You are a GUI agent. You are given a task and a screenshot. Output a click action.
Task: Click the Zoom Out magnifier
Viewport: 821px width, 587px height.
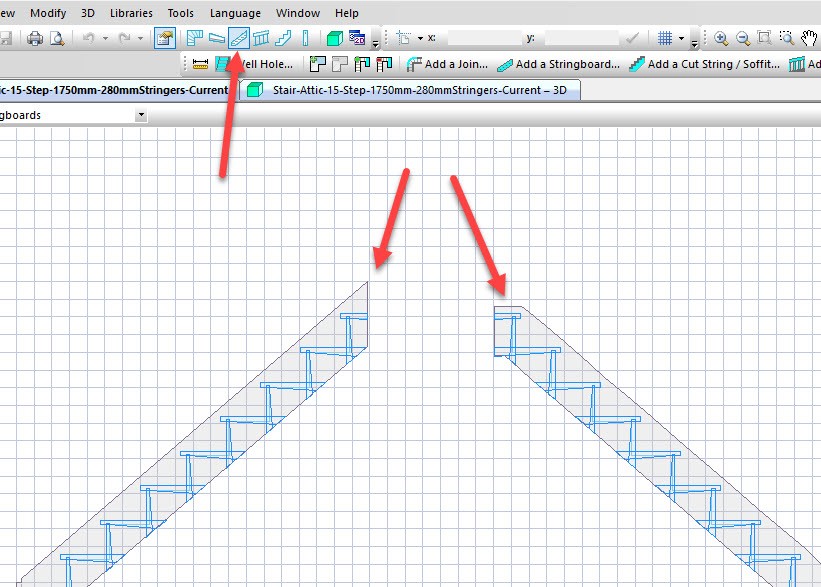(x=742, y=38)
